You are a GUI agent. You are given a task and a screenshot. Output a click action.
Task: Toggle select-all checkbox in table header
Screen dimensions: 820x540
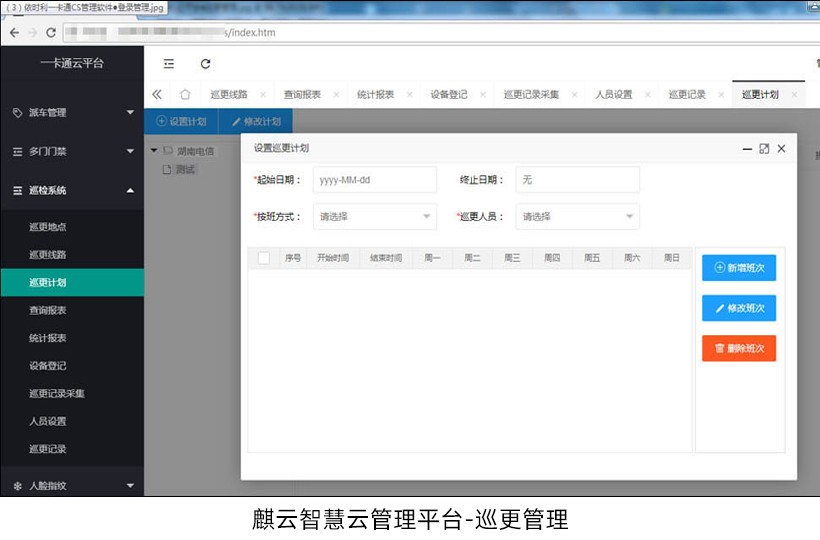click(264, 258)
